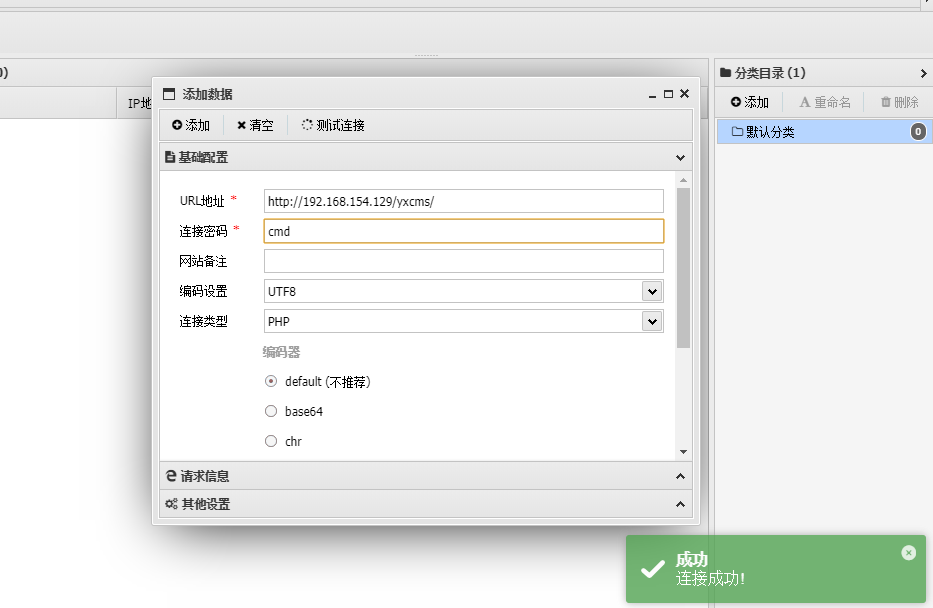Collapse the 基础配置 section

tap(680, 158)
